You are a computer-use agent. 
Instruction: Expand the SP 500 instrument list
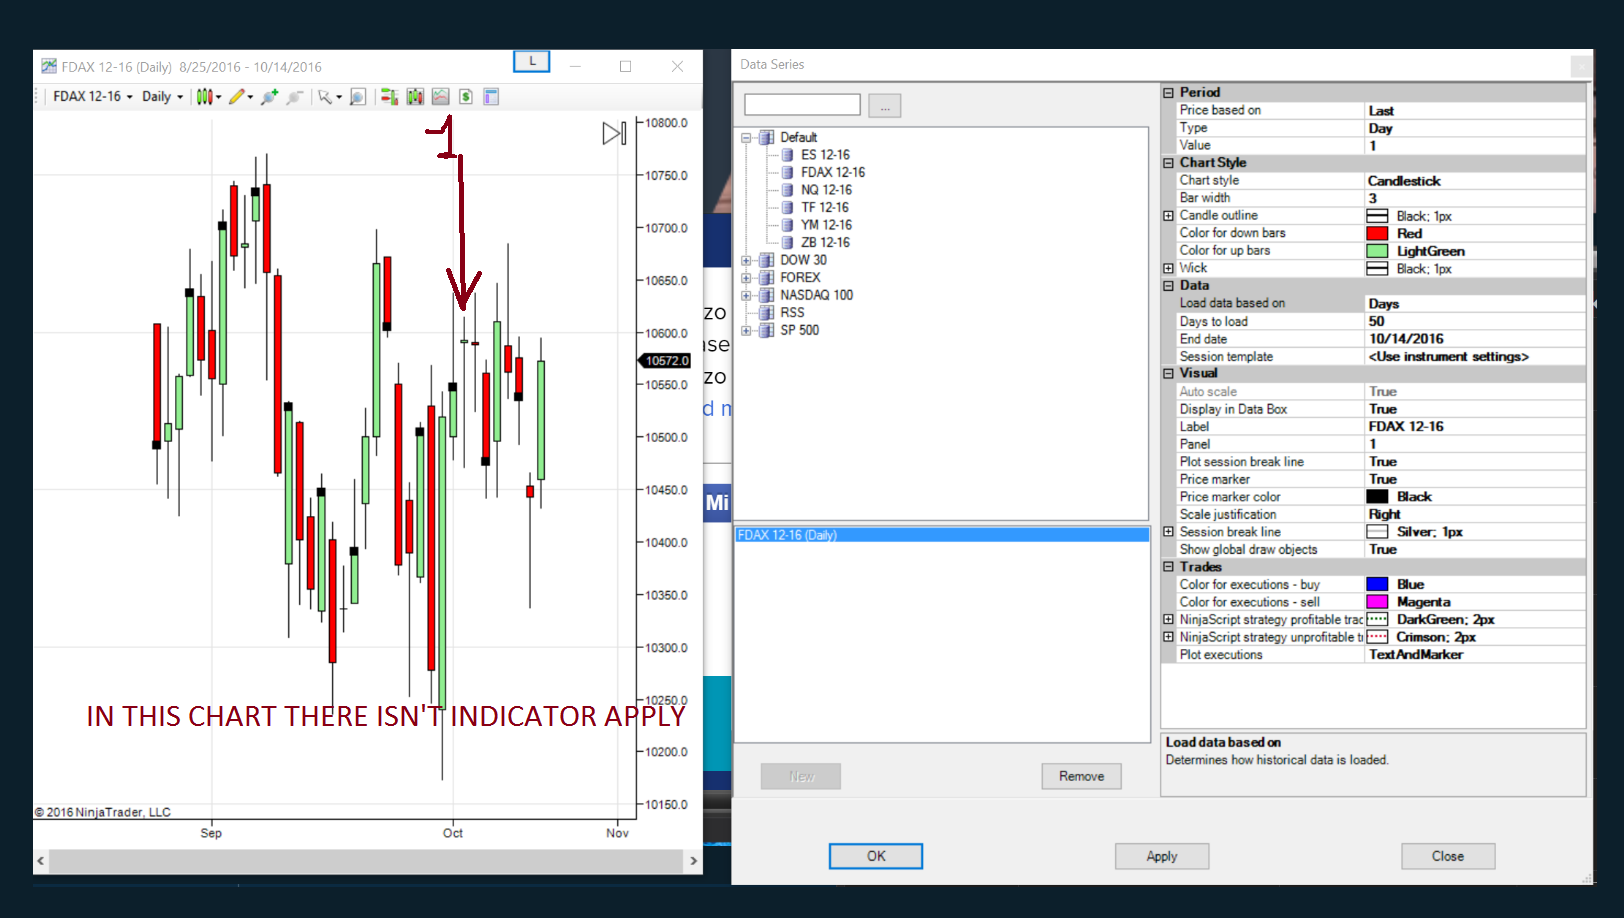(x=746, y=331)
